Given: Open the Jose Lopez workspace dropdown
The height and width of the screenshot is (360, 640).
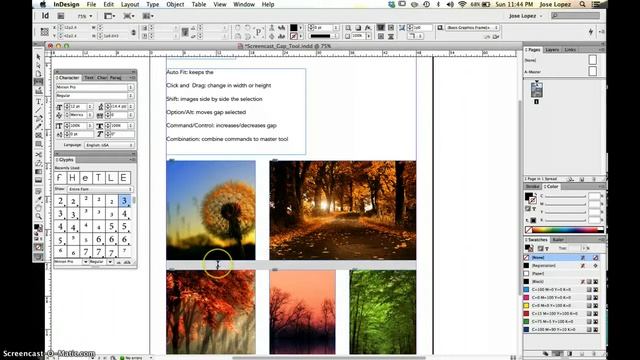Looking at the screenshot, I should pyautogui.click(x=526, y=16).
